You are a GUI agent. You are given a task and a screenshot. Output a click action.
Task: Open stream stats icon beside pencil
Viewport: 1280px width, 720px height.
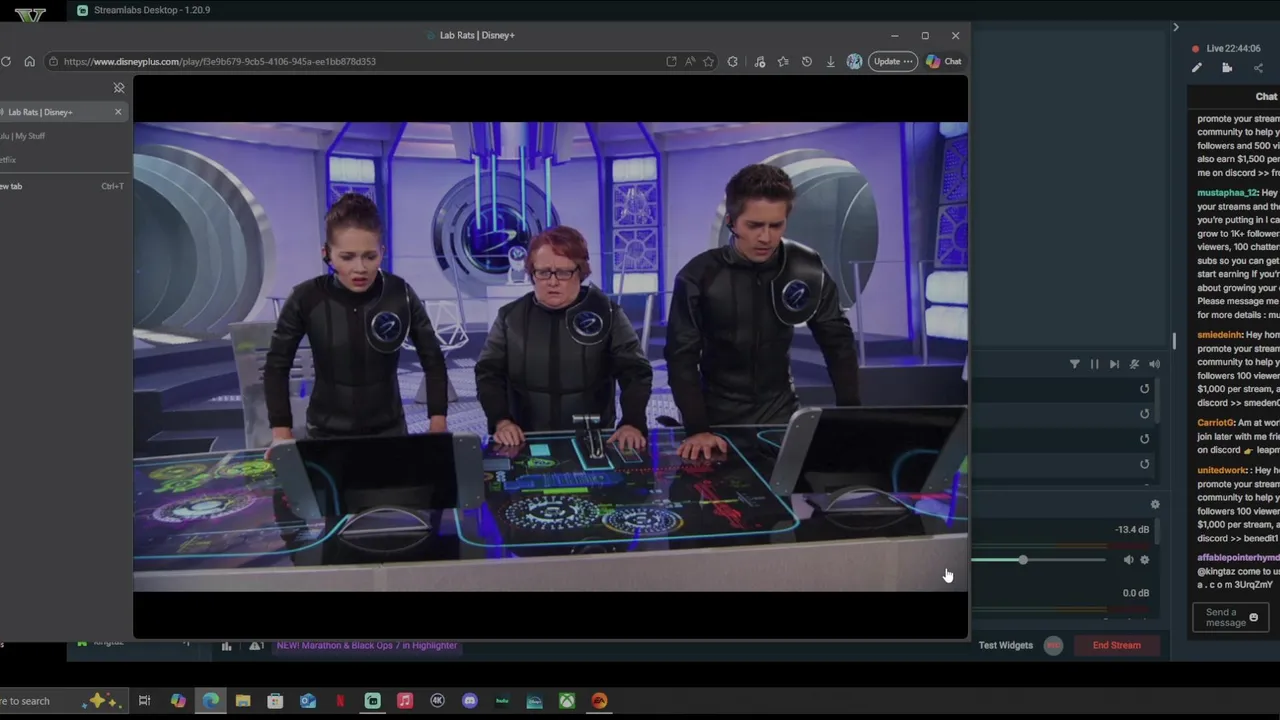coord(1227,68)
